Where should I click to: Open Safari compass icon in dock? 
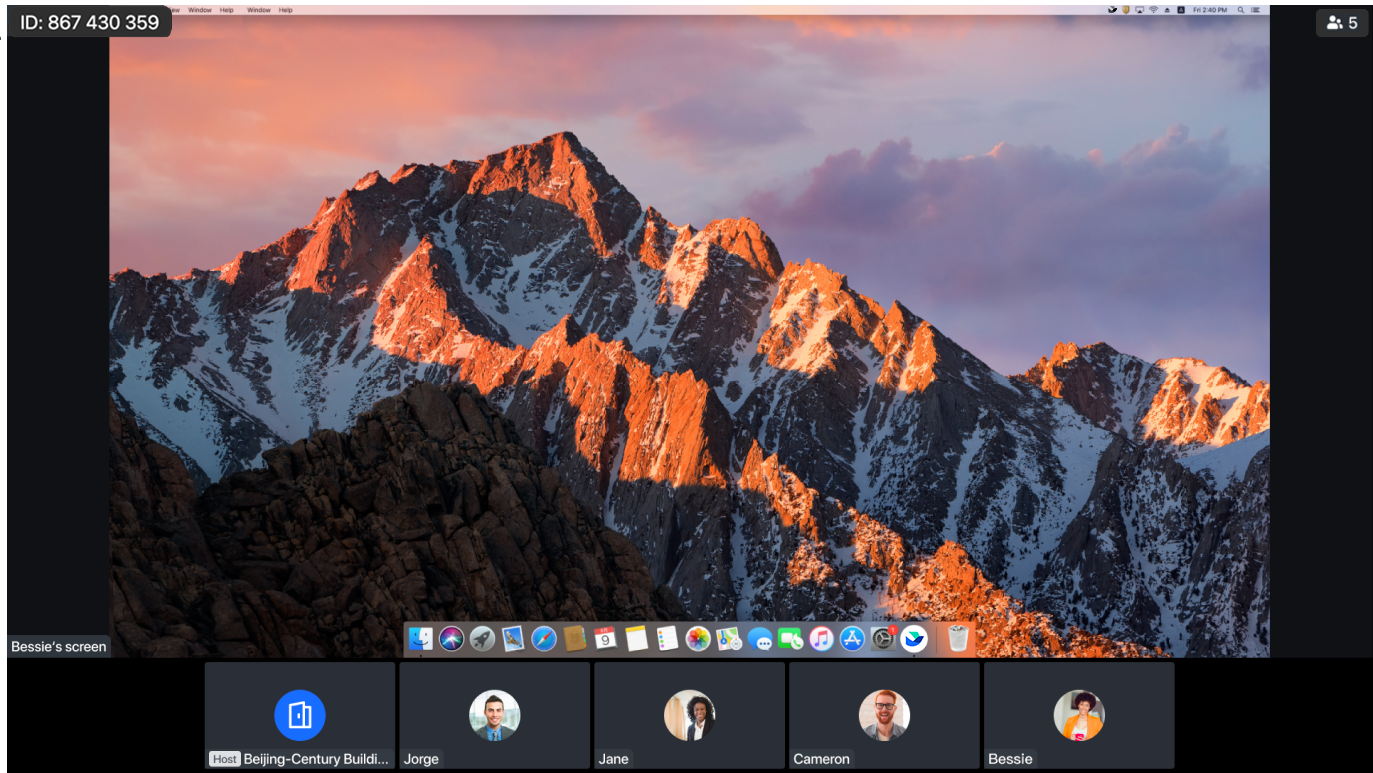[544, 638]
